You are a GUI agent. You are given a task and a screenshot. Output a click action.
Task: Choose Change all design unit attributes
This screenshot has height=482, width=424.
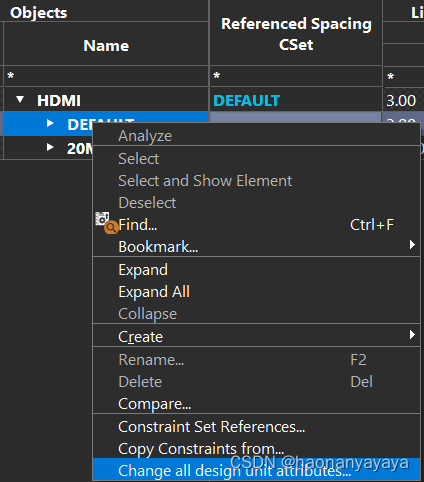(256, 470)
